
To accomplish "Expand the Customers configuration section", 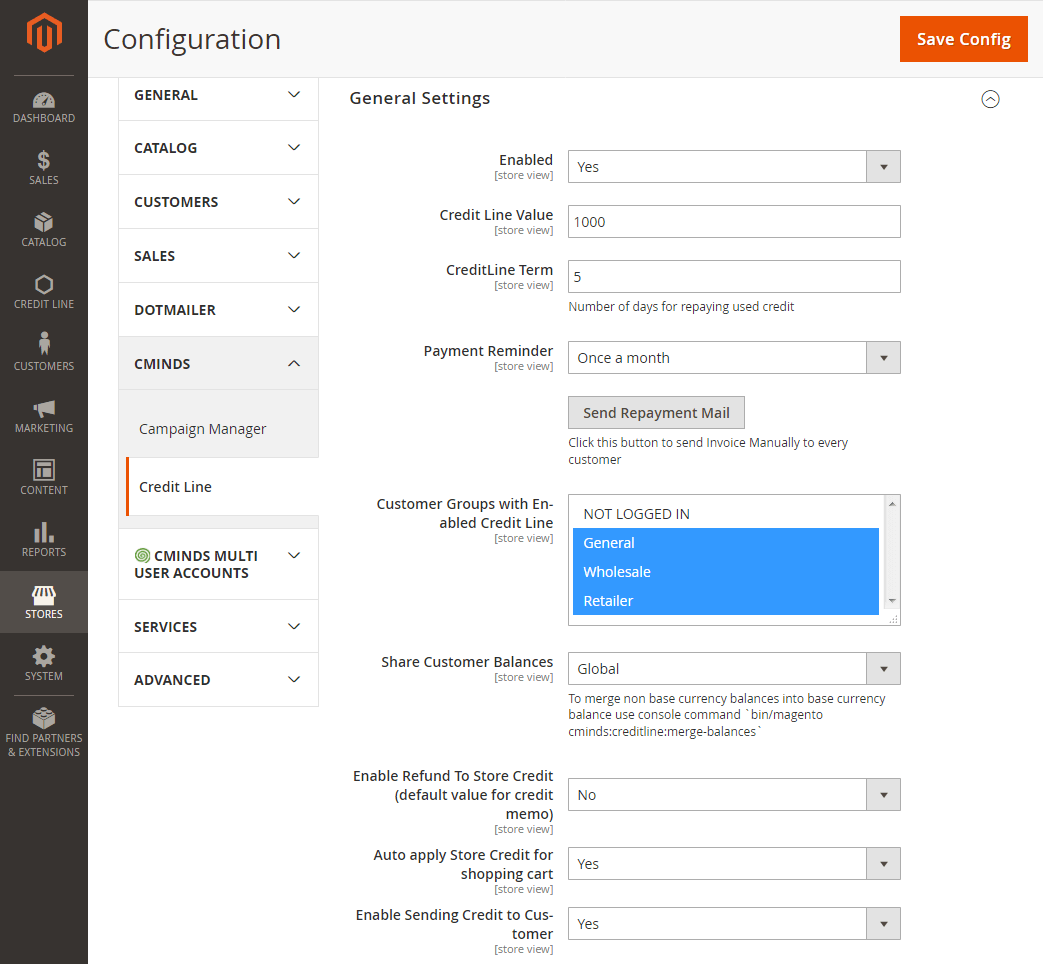I will coord(218,202).
